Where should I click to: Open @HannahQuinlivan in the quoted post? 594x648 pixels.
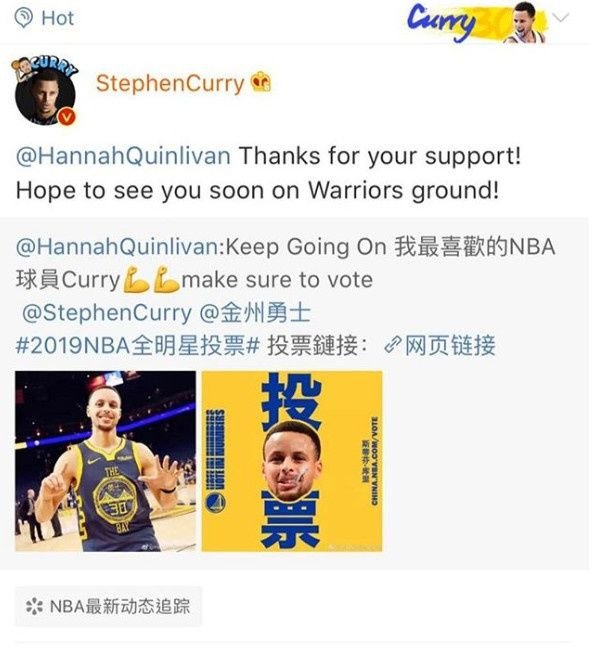tap(119, 247)
